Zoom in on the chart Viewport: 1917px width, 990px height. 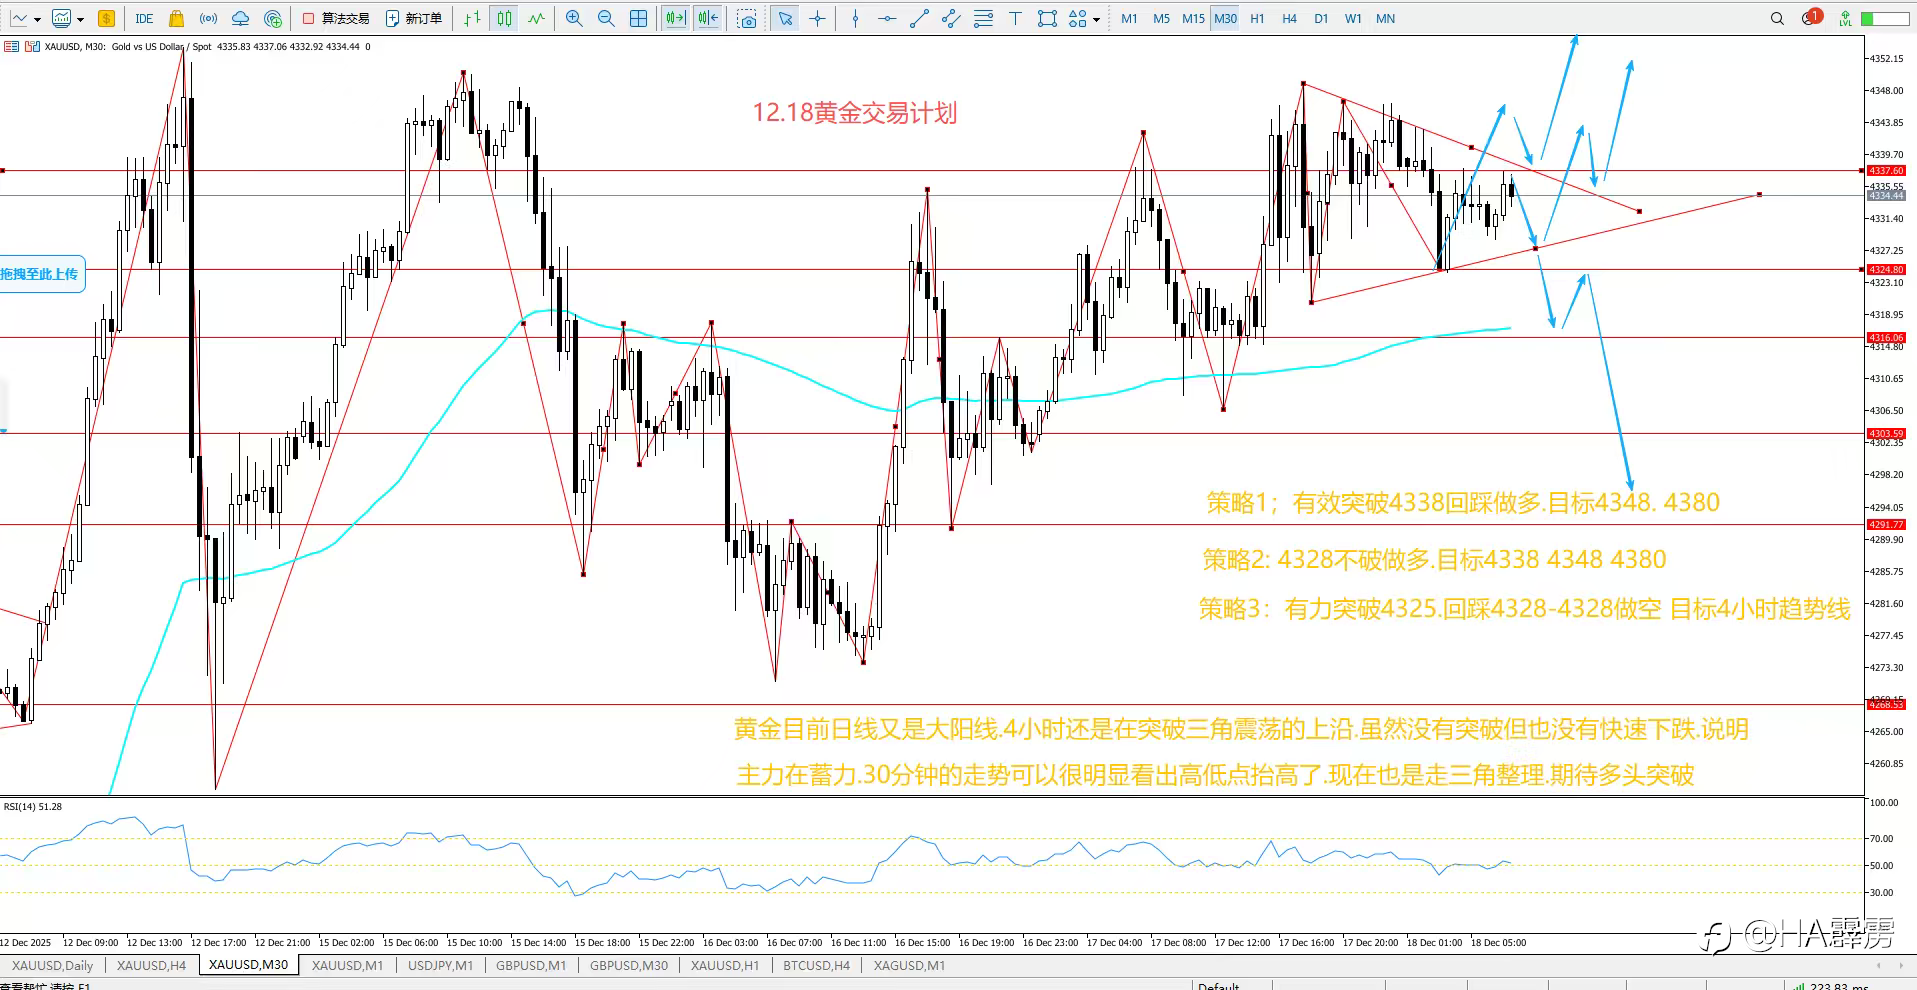point(574,18)
